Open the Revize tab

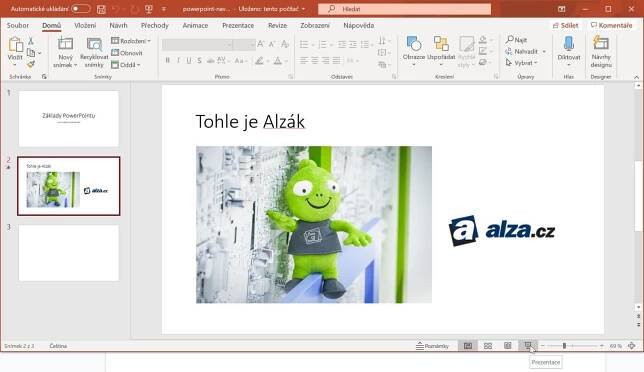click(277, 25)
